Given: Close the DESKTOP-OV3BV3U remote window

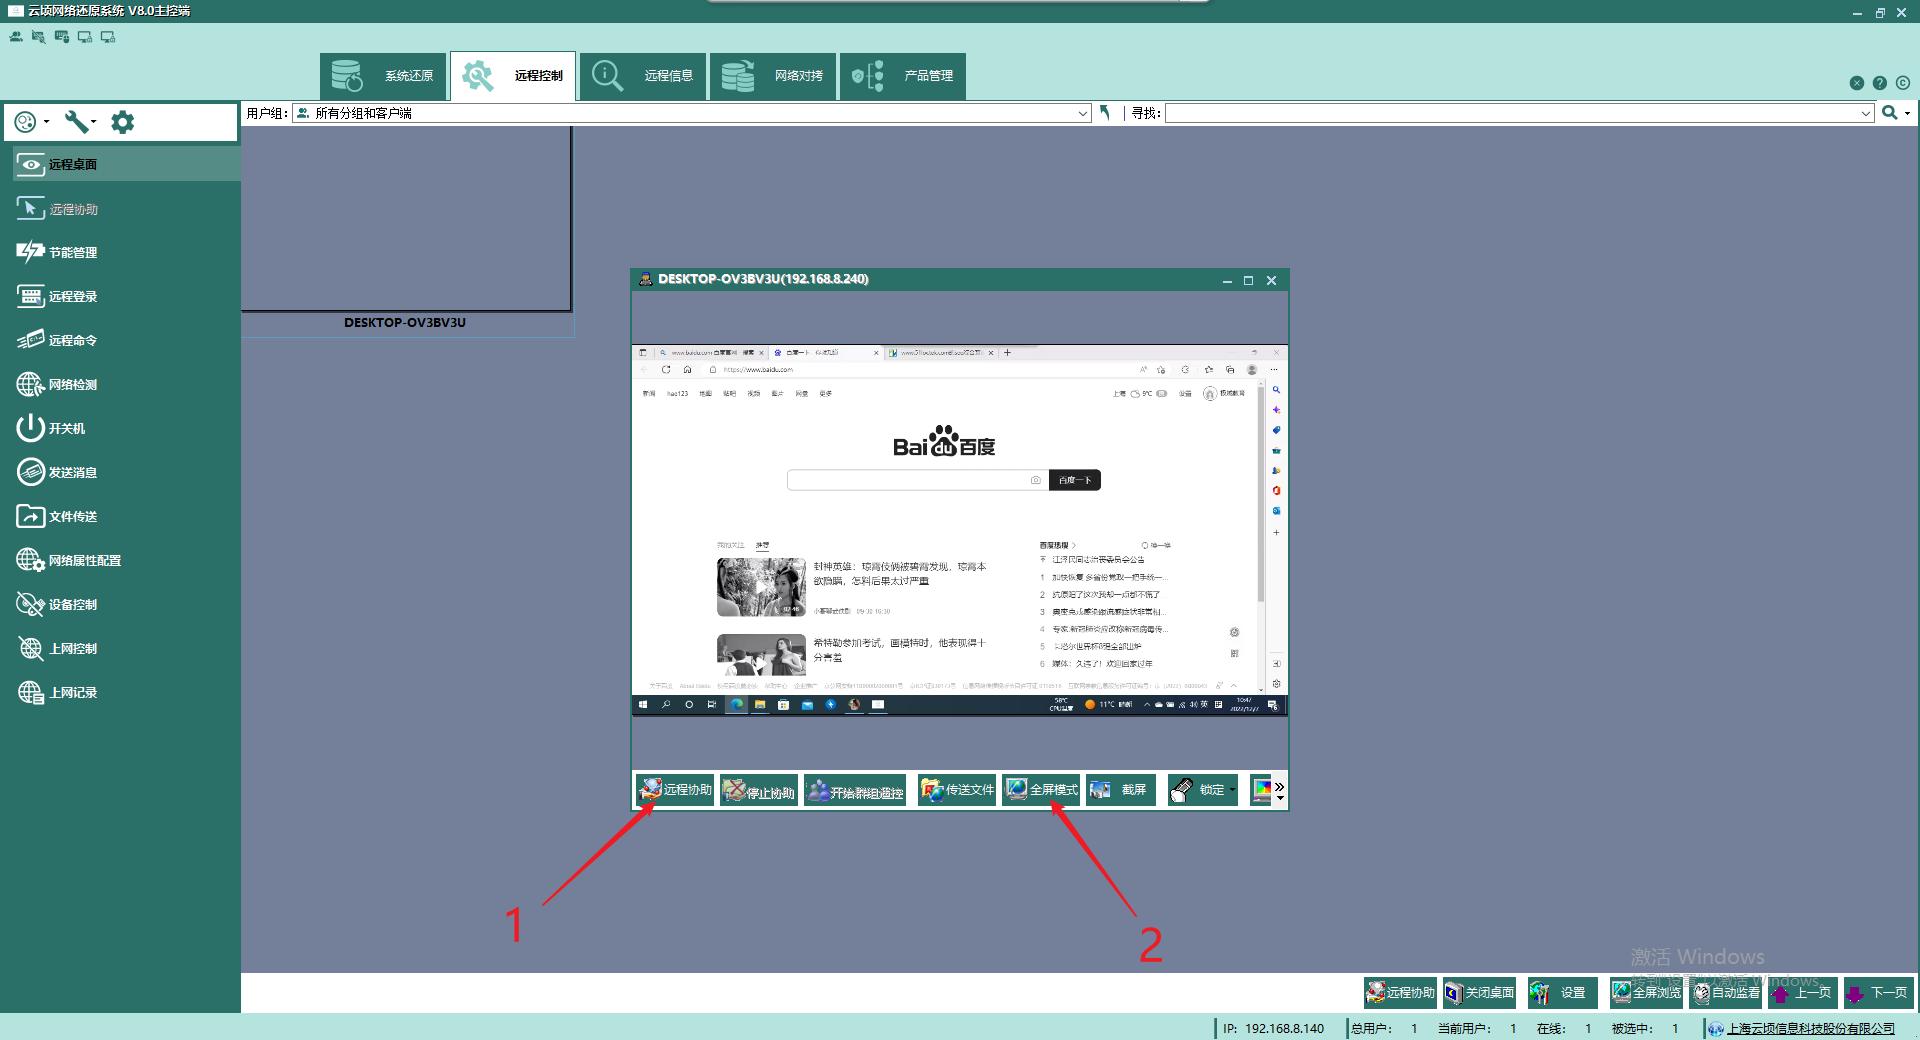Looking at the screenshot, I should click(x=1271, y=281).
